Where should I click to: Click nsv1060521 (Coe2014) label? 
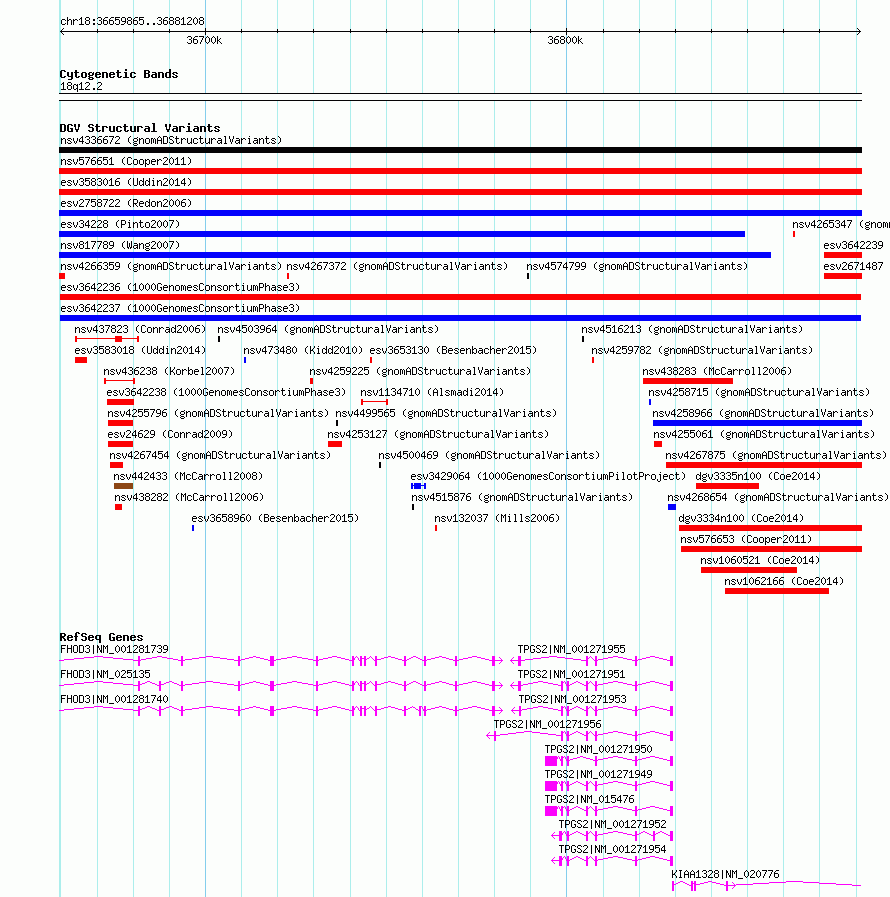(760, 560)
